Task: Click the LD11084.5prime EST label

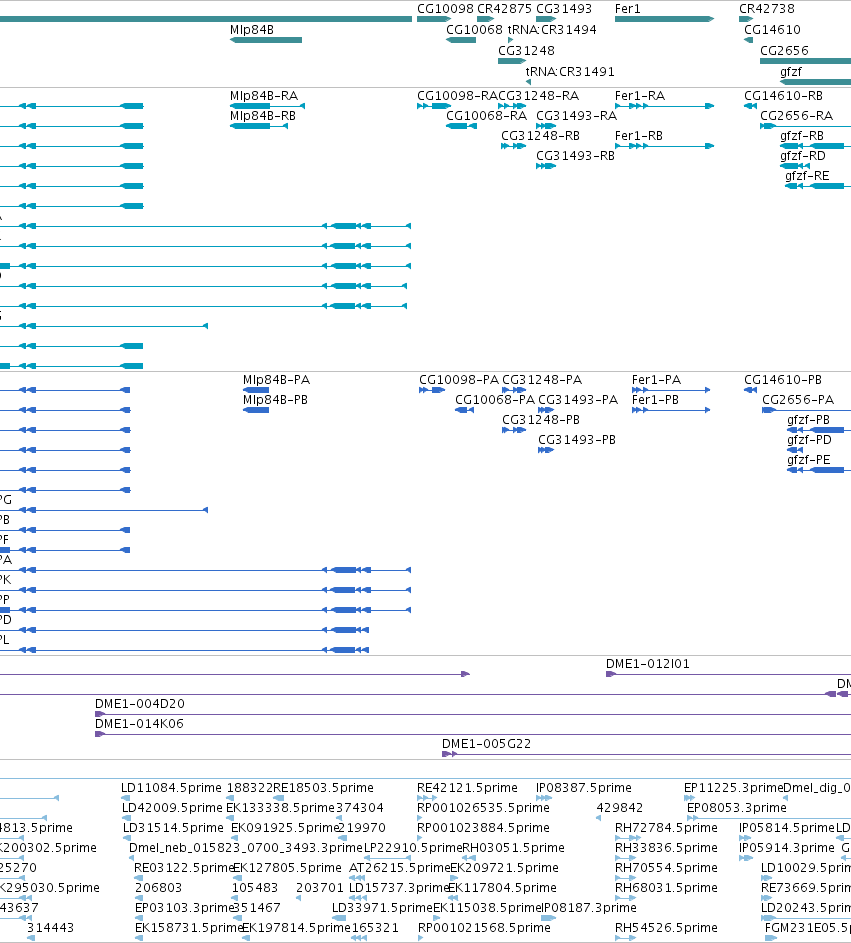Action: [171, 787]
